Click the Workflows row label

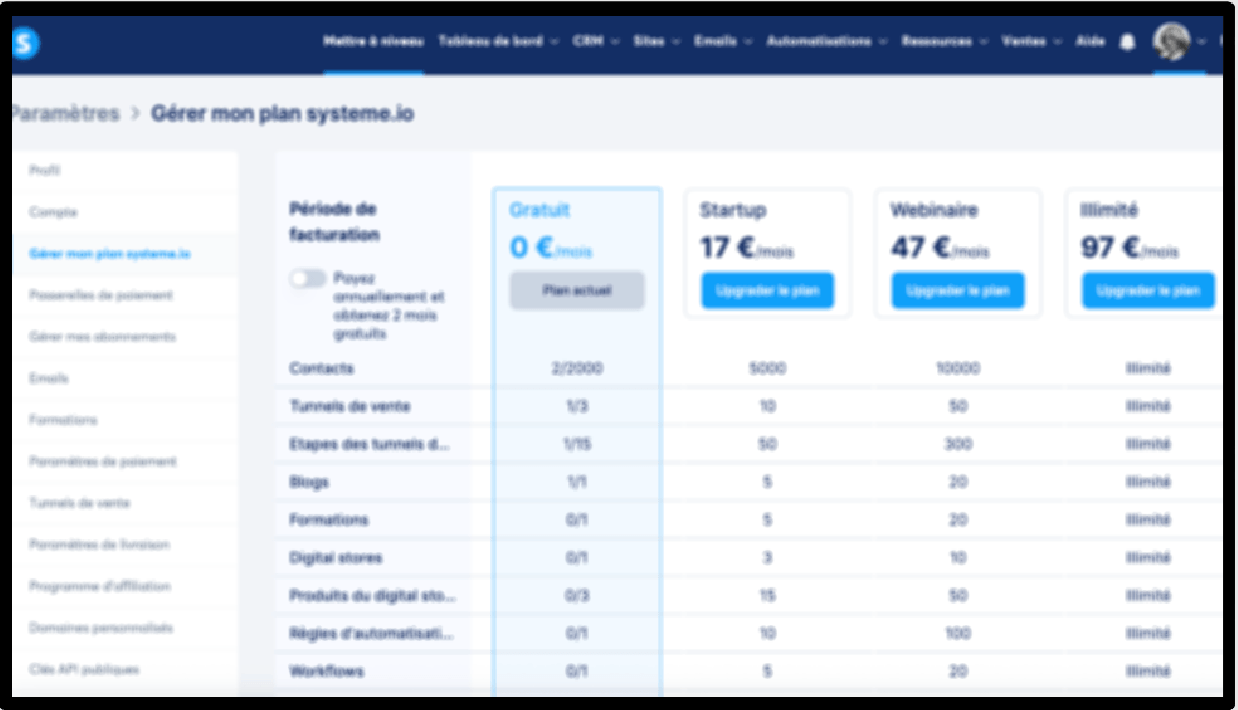(x=326, y=671)
